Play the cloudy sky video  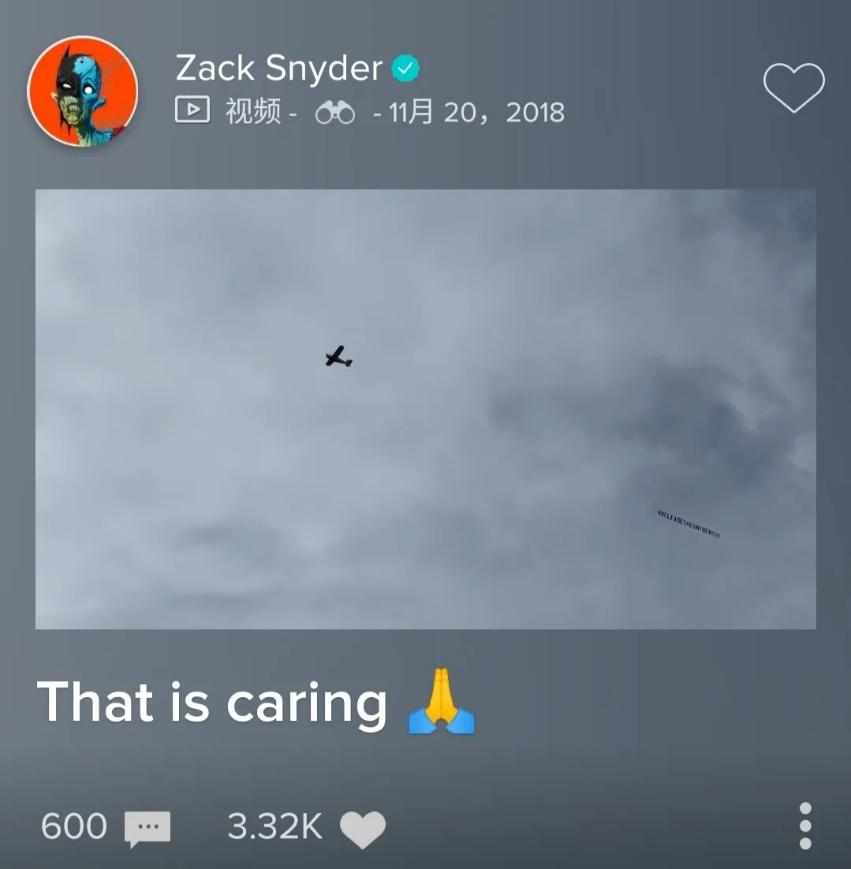426,409
